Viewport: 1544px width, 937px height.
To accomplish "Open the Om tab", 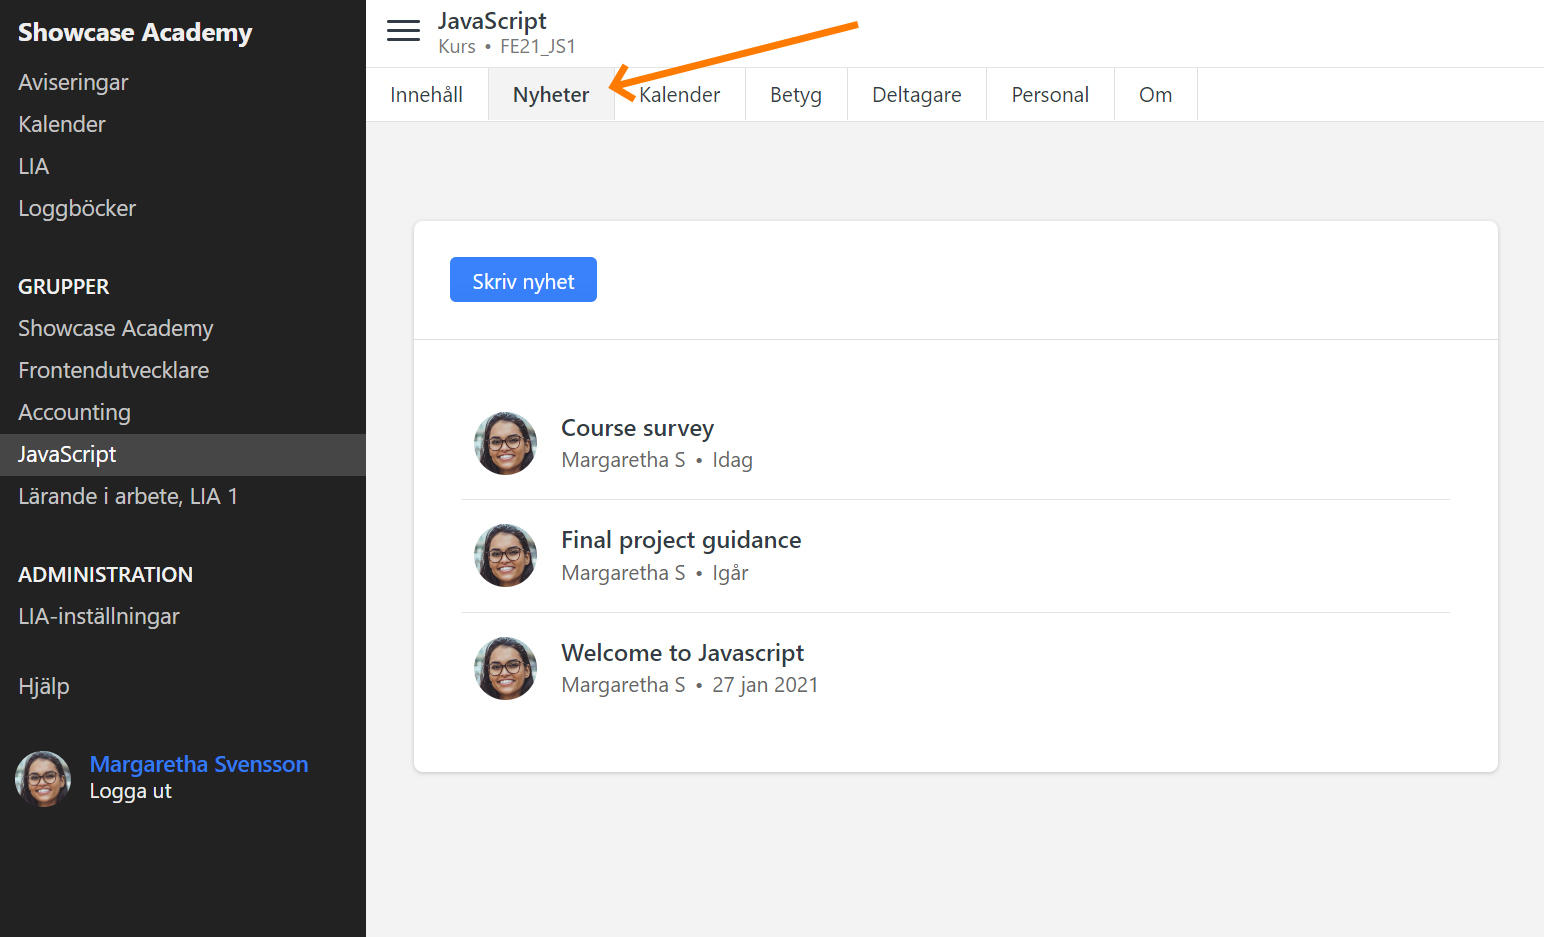I will click(x=1155, y=95).
